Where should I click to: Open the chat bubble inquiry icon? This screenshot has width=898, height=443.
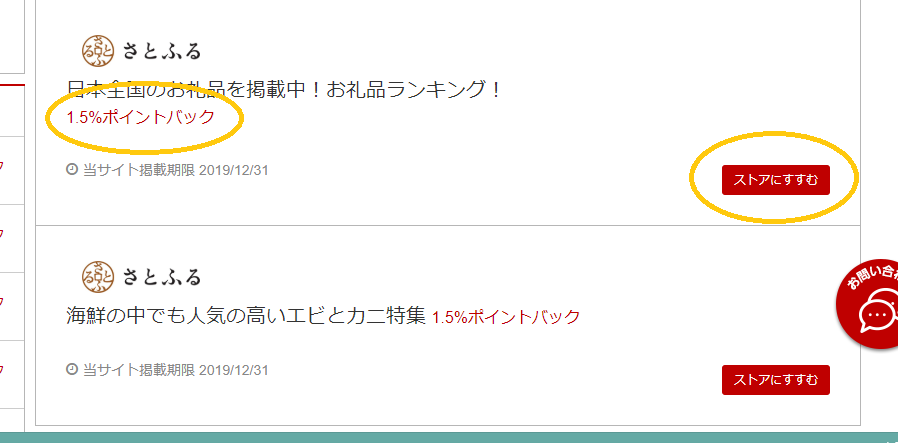[877, 315]
